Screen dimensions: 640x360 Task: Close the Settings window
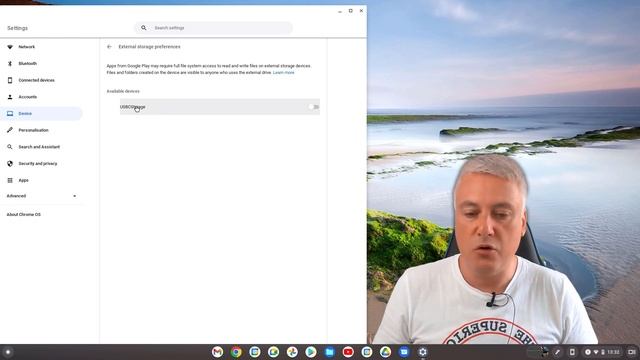[361, 11]
